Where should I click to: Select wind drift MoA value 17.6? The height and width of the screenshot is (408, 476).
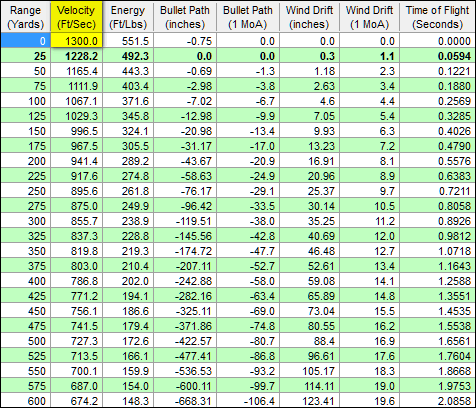coord(369,356)
